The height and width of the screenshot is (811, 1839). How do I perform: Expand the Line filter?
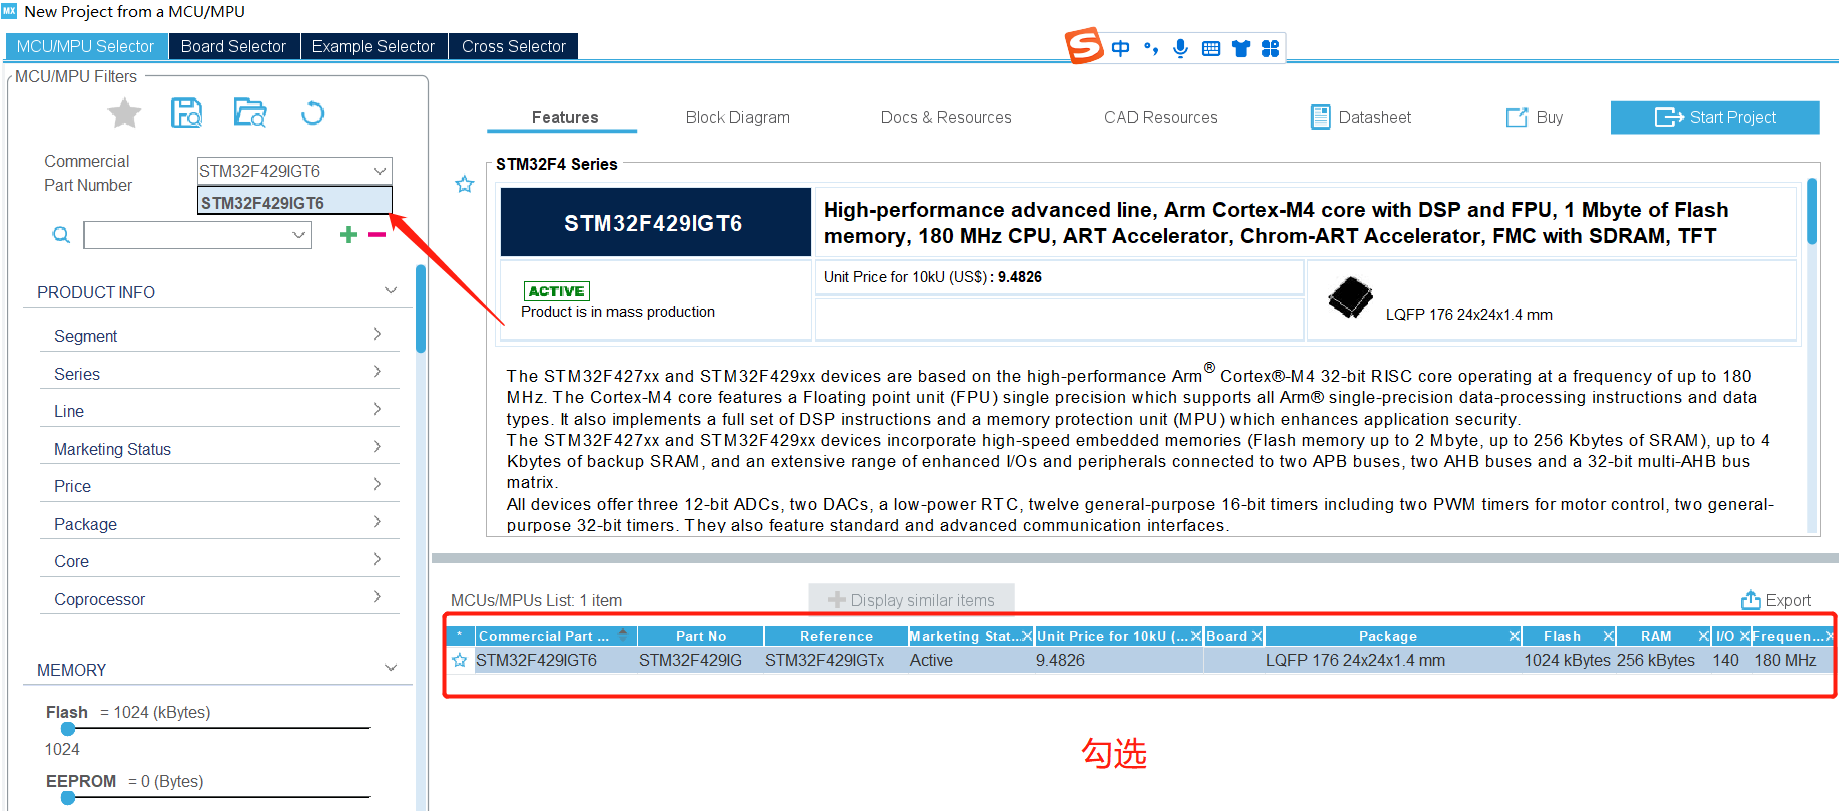pyautogui.click(x=377, y=409)
